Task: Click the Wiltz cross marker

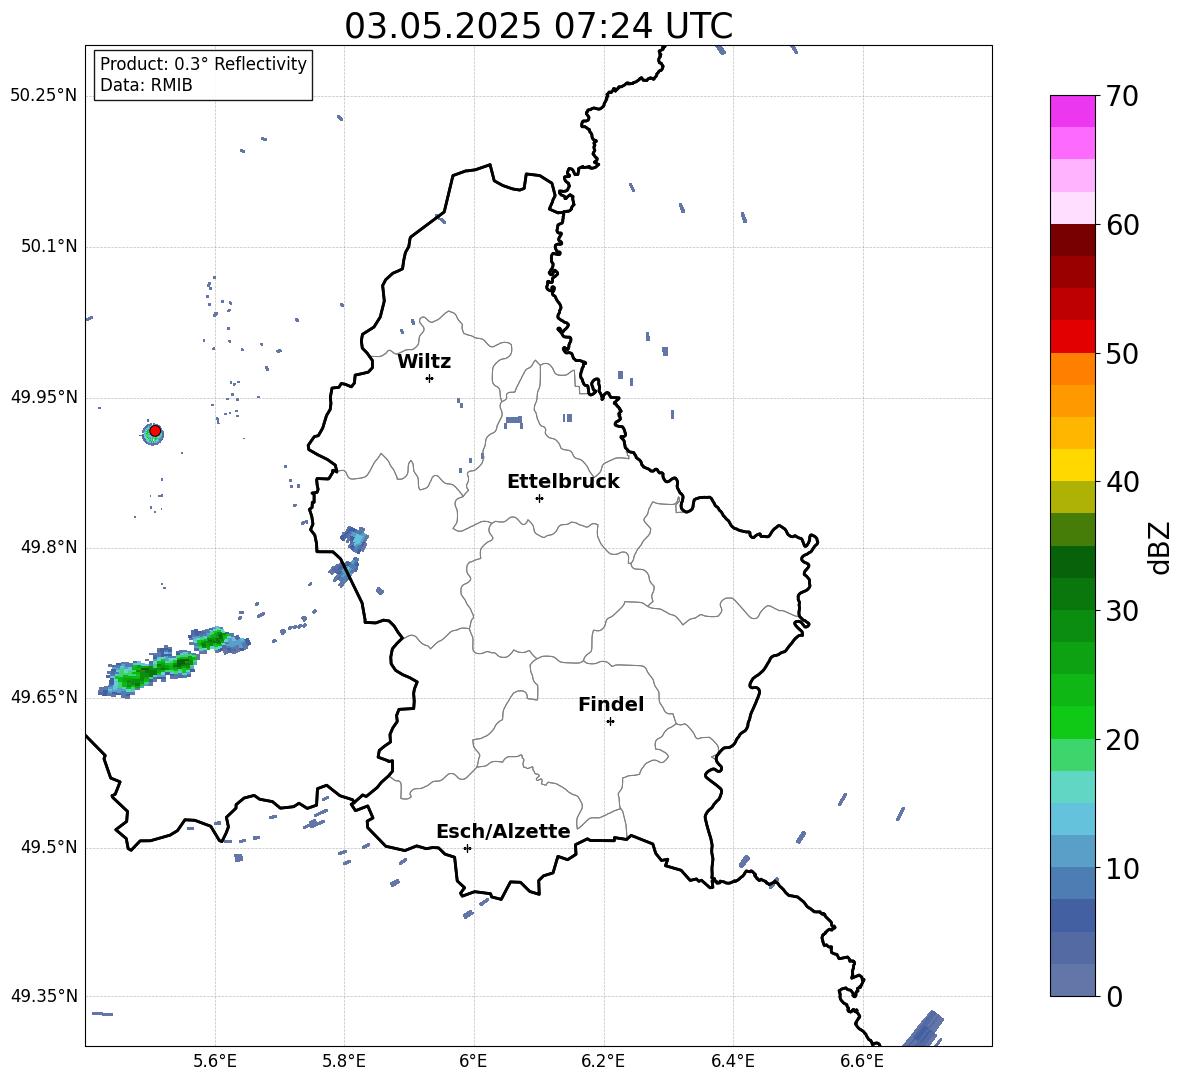Action: 430,378
